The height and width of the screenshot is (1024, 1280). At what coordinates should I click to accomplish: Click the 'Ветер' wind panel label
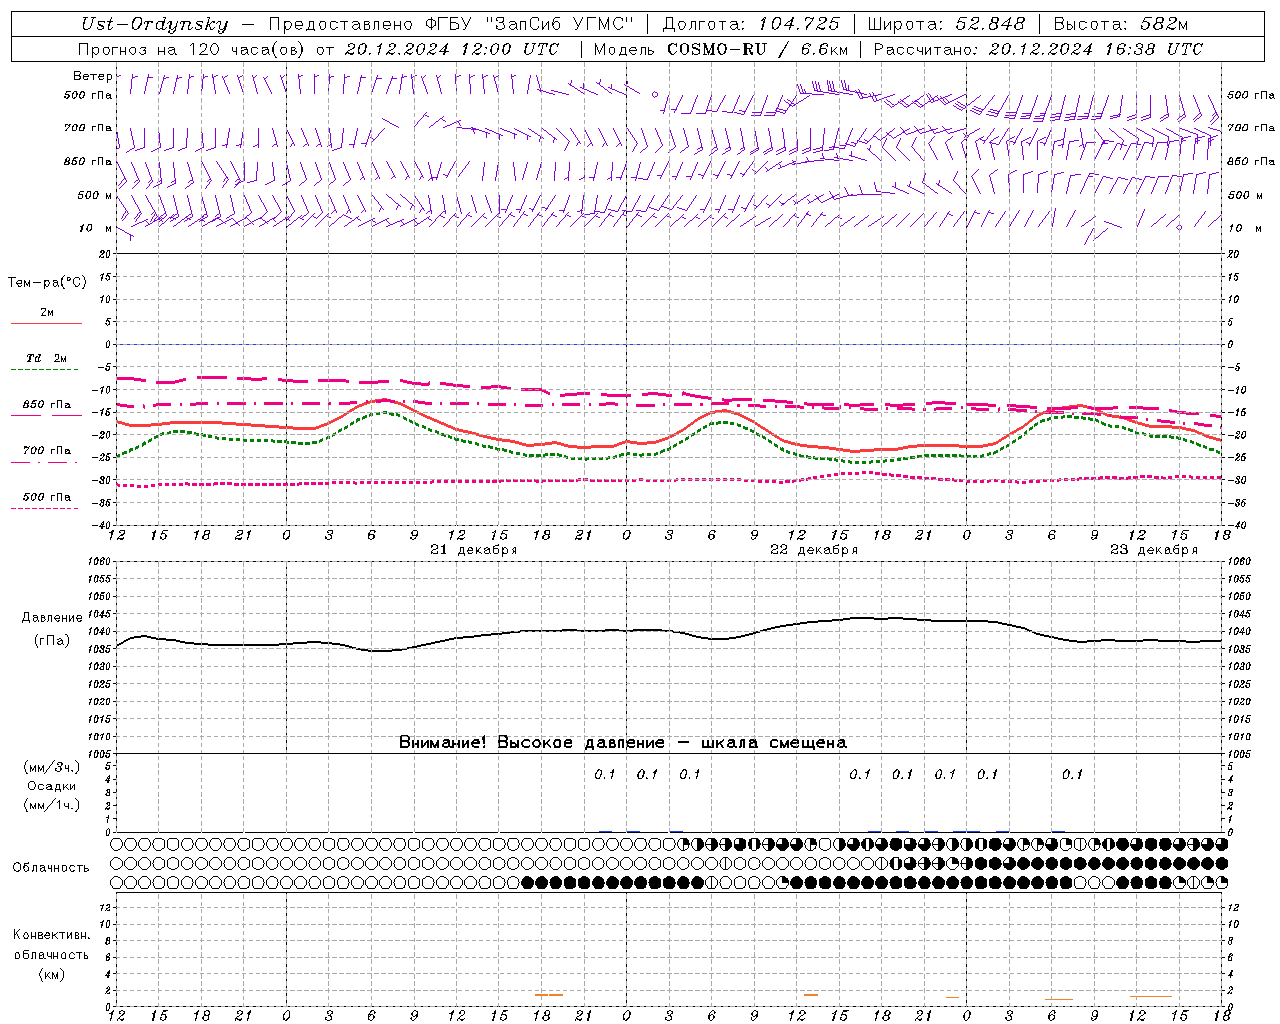(x=93, y=76)
